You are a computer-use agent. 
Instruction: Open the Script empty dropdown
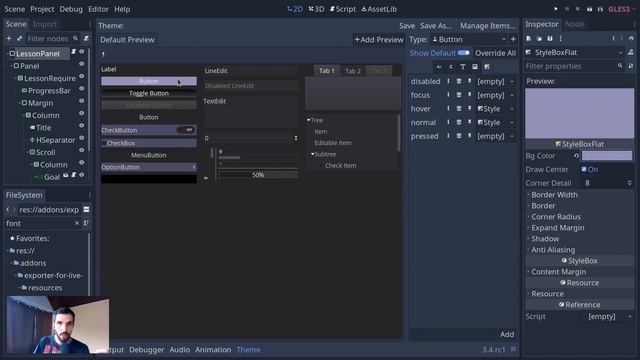(607, 316)
